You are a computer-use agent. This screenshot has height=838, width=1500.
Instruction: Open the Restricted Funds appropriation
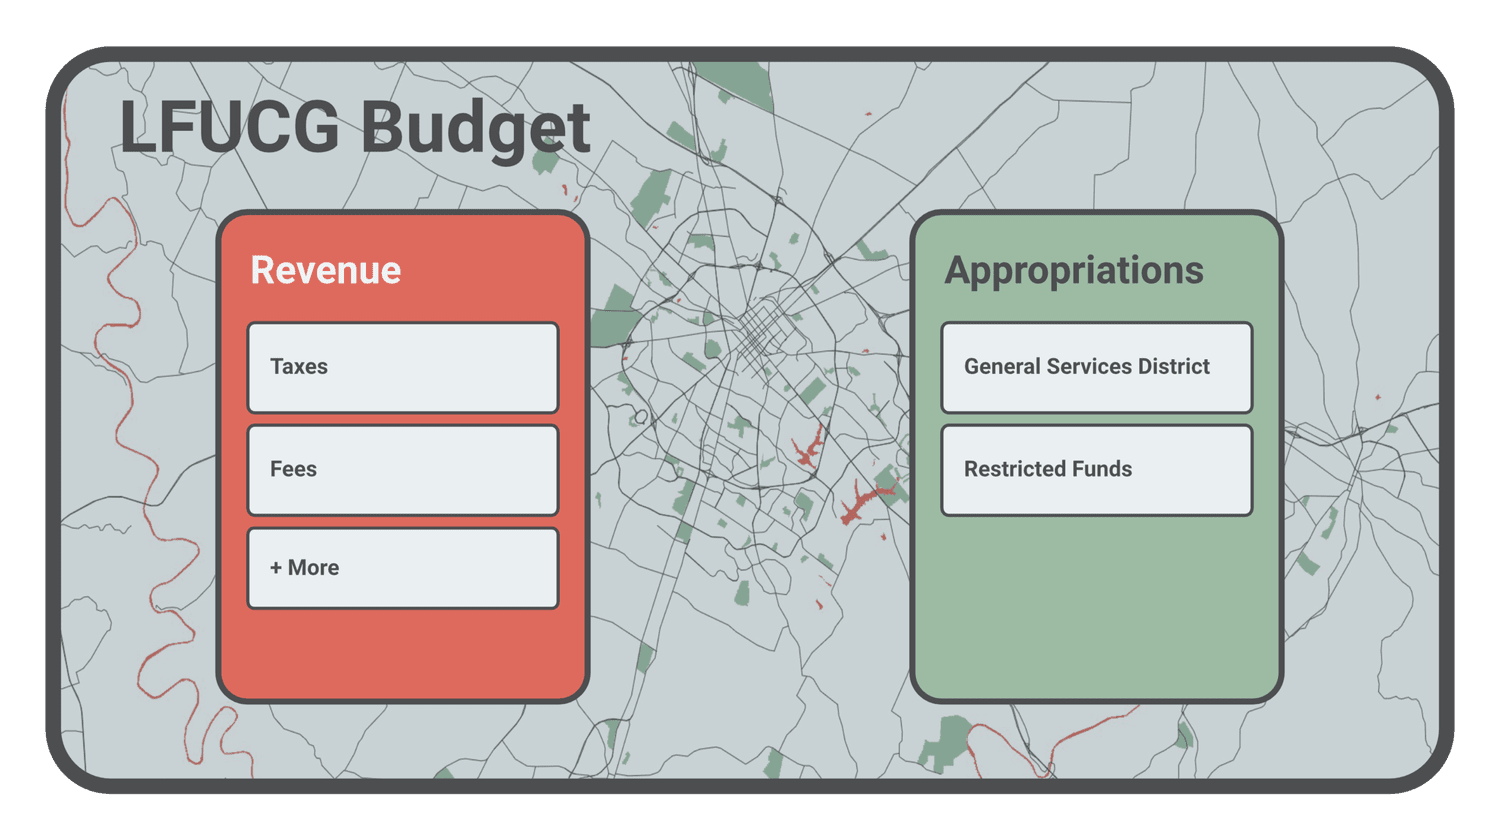[x=1095, y=468]
